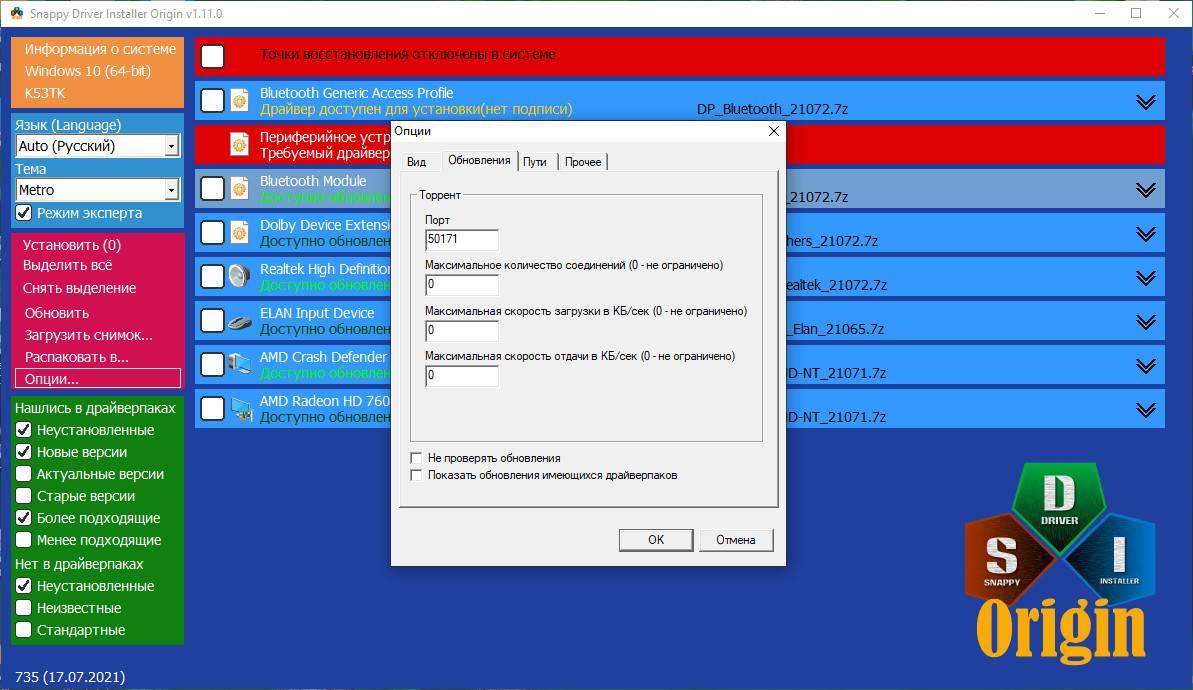Click the Snappy Driver Installer title bar icon

[x=17, y=13]
